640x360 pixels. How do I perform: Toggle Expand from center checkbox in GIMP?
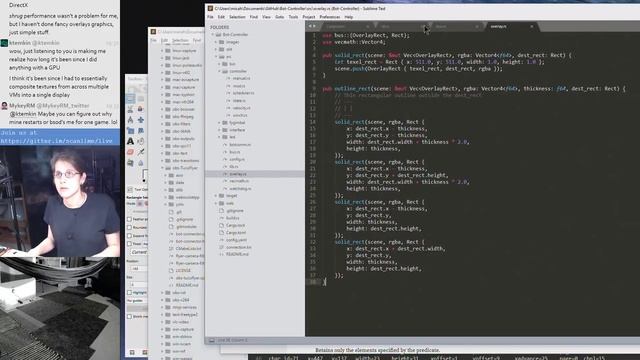click(x=129, y=236)
